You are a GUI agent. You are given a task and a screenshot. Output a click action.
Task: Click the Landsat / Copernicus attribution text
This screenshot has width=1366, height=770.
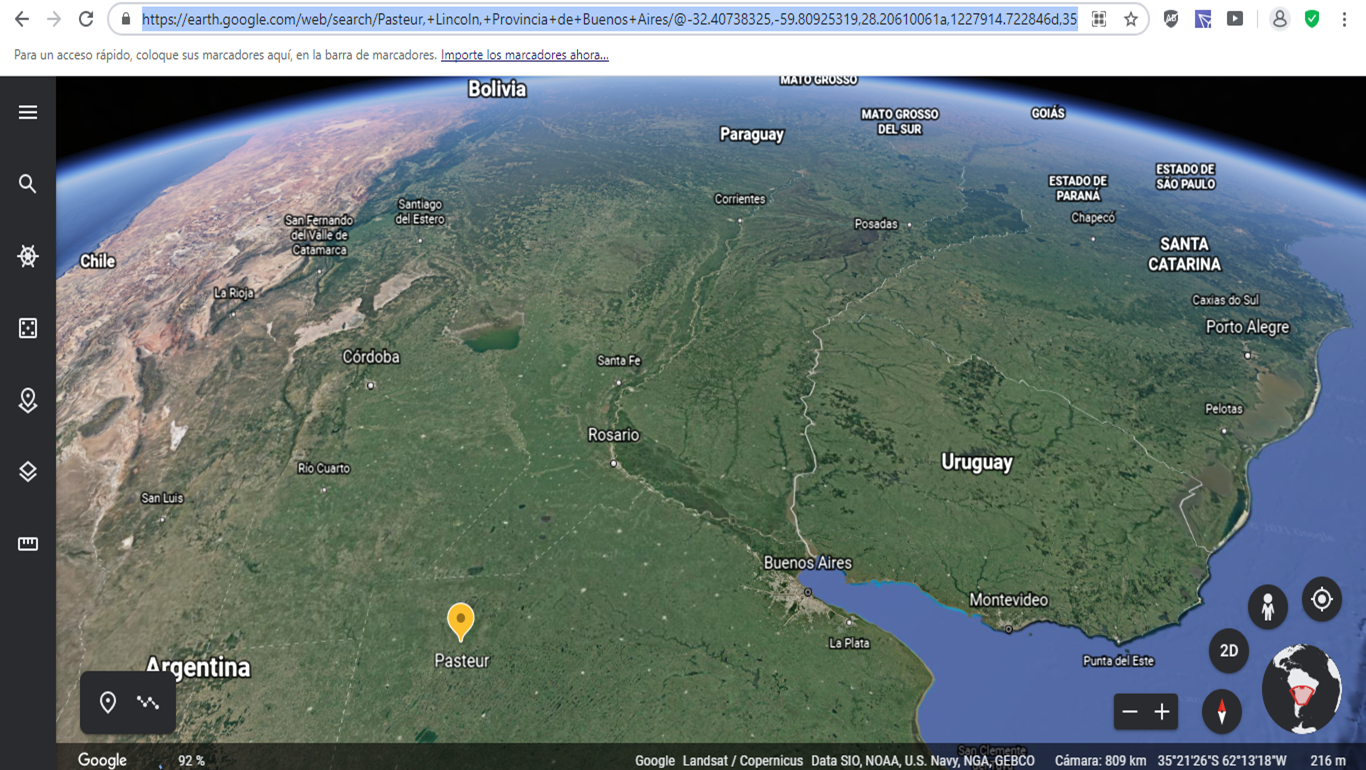[743, 761]
